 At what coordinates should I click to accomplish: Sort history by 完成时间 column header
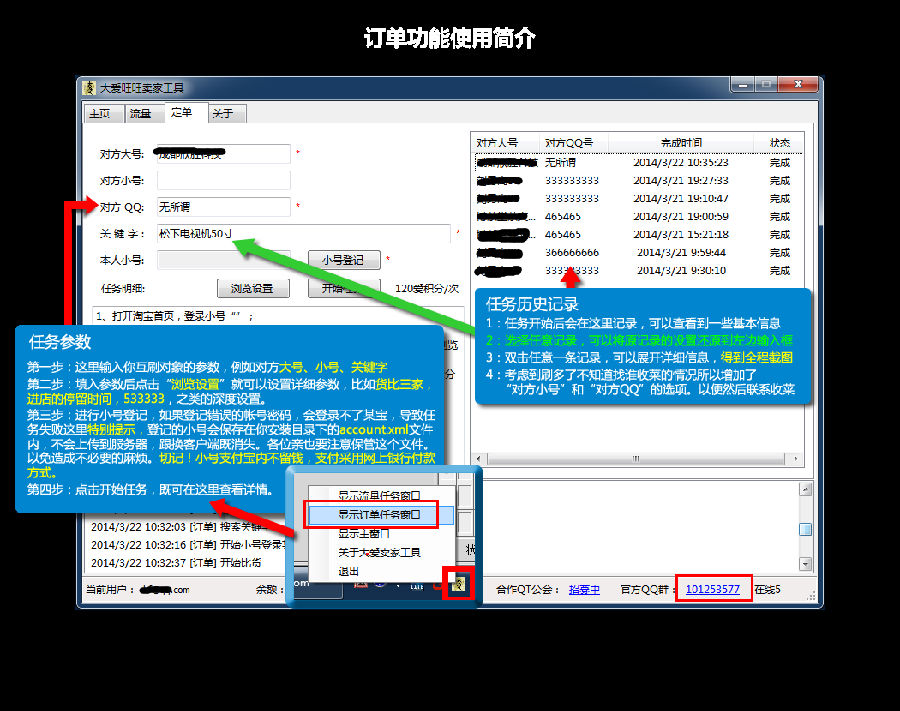click(x=681, y=143)
